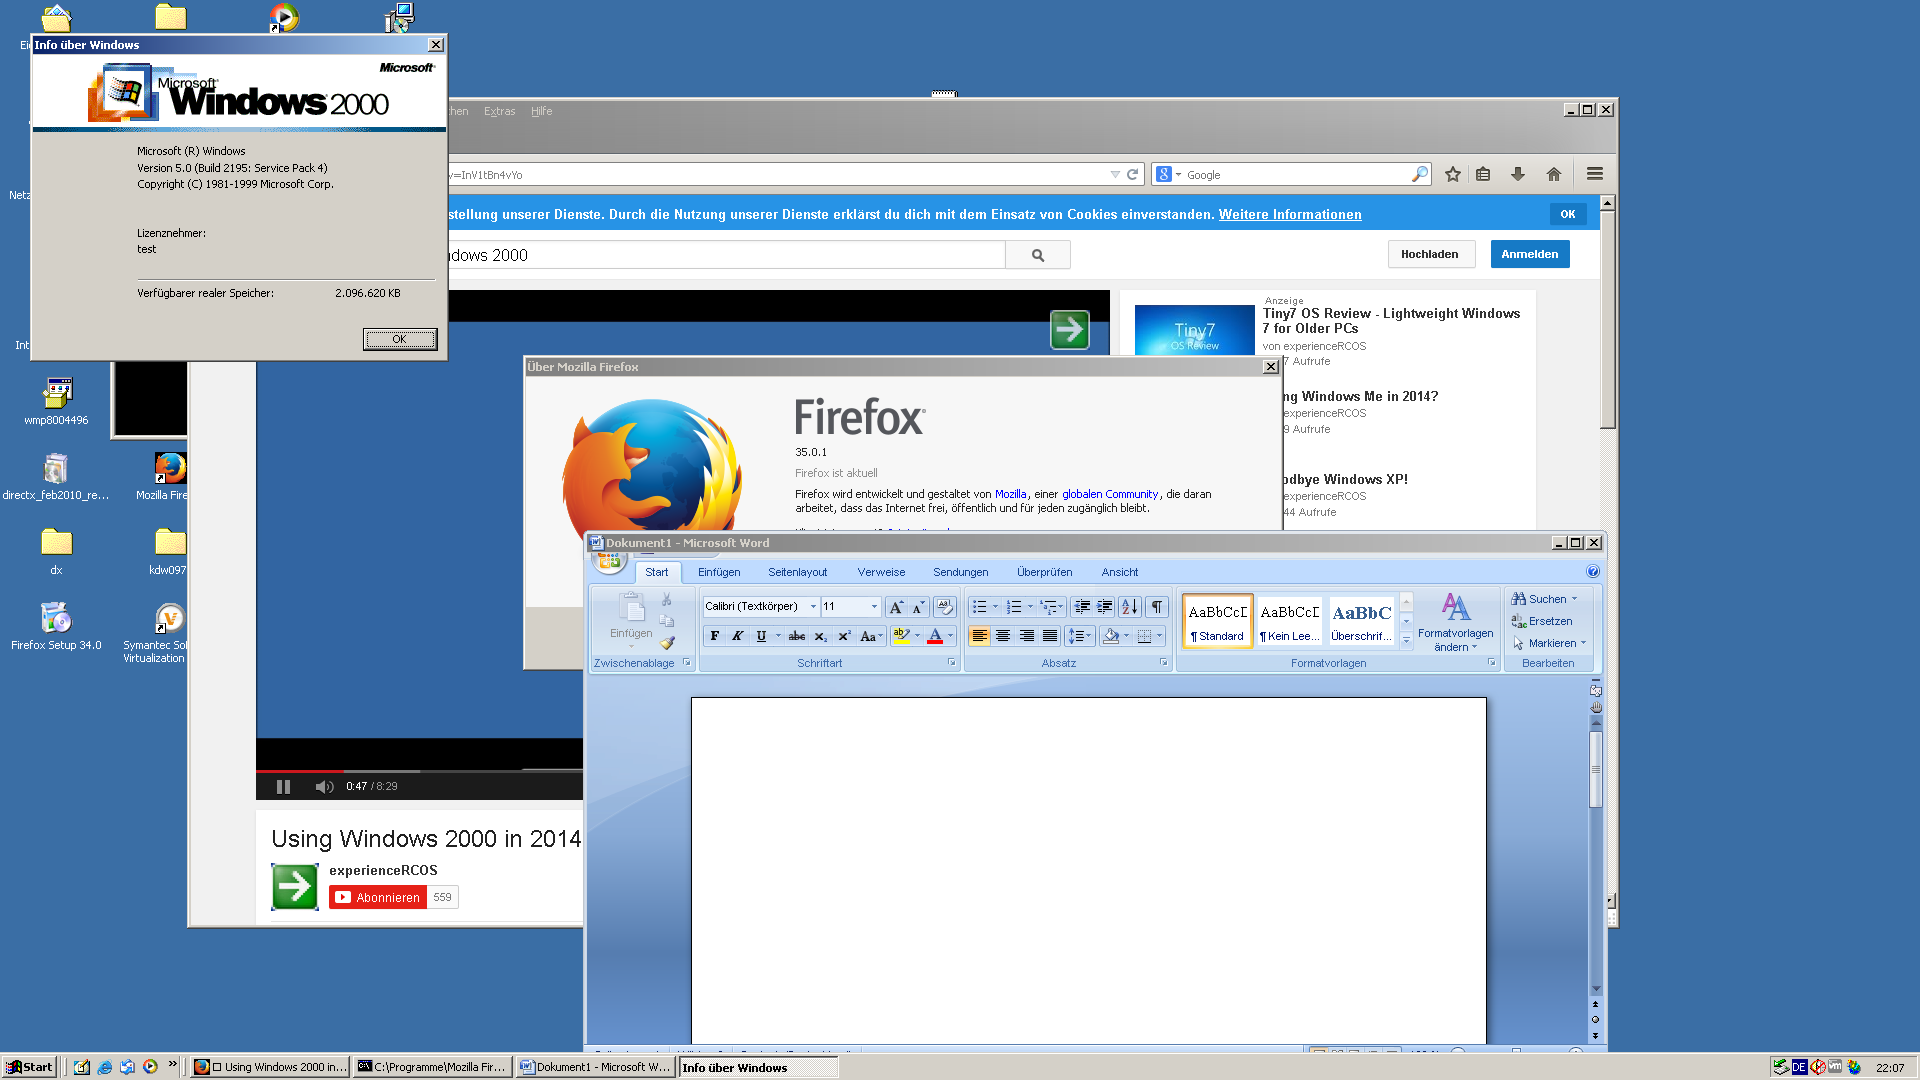The image size is (1920, 1080).
Task: Apply superscript formatting
Action: (x=844, y=636)
